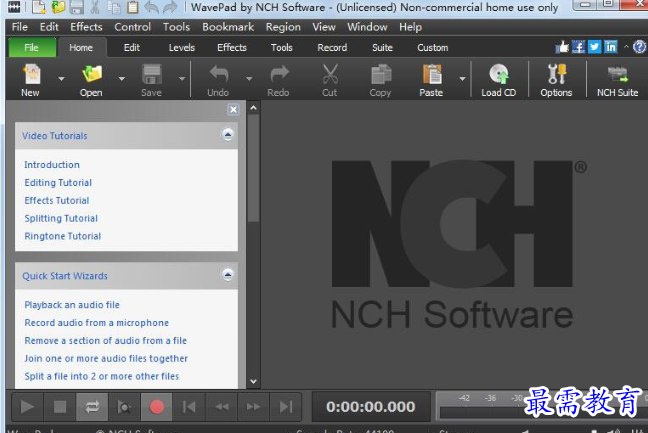
Task: Click the Facebook share icon
Action: pos(578,47)
